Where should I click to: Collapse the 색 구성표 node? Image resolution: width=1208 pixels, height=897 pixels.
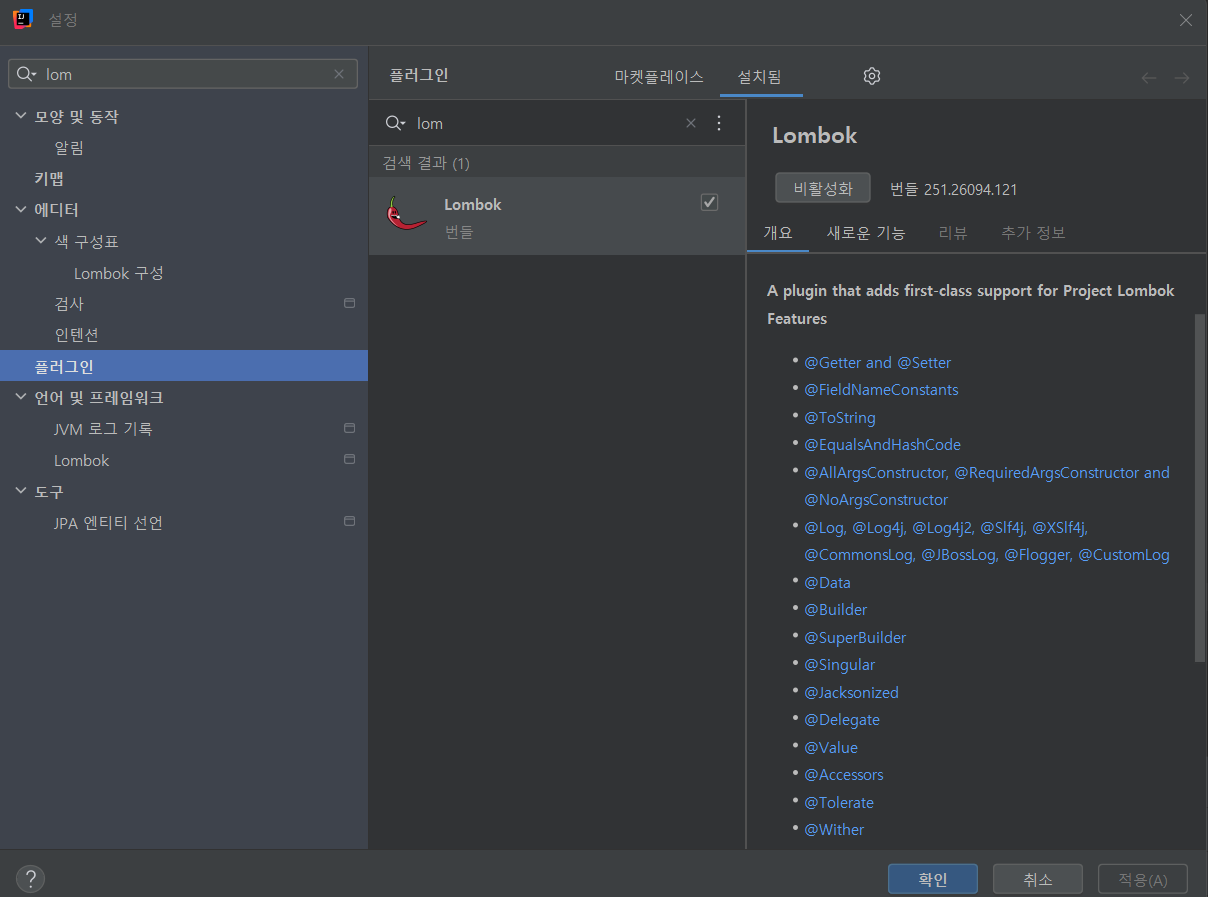41,241
